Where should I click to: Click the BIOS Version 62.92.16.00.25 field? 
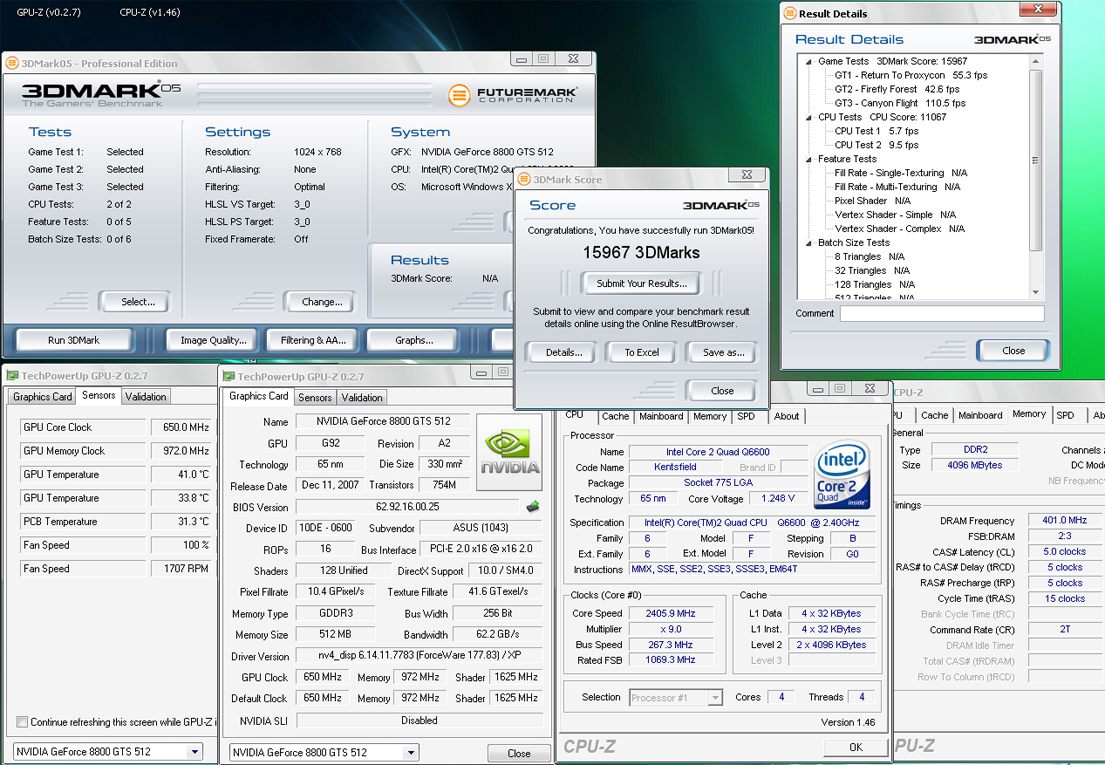point(408,506)
